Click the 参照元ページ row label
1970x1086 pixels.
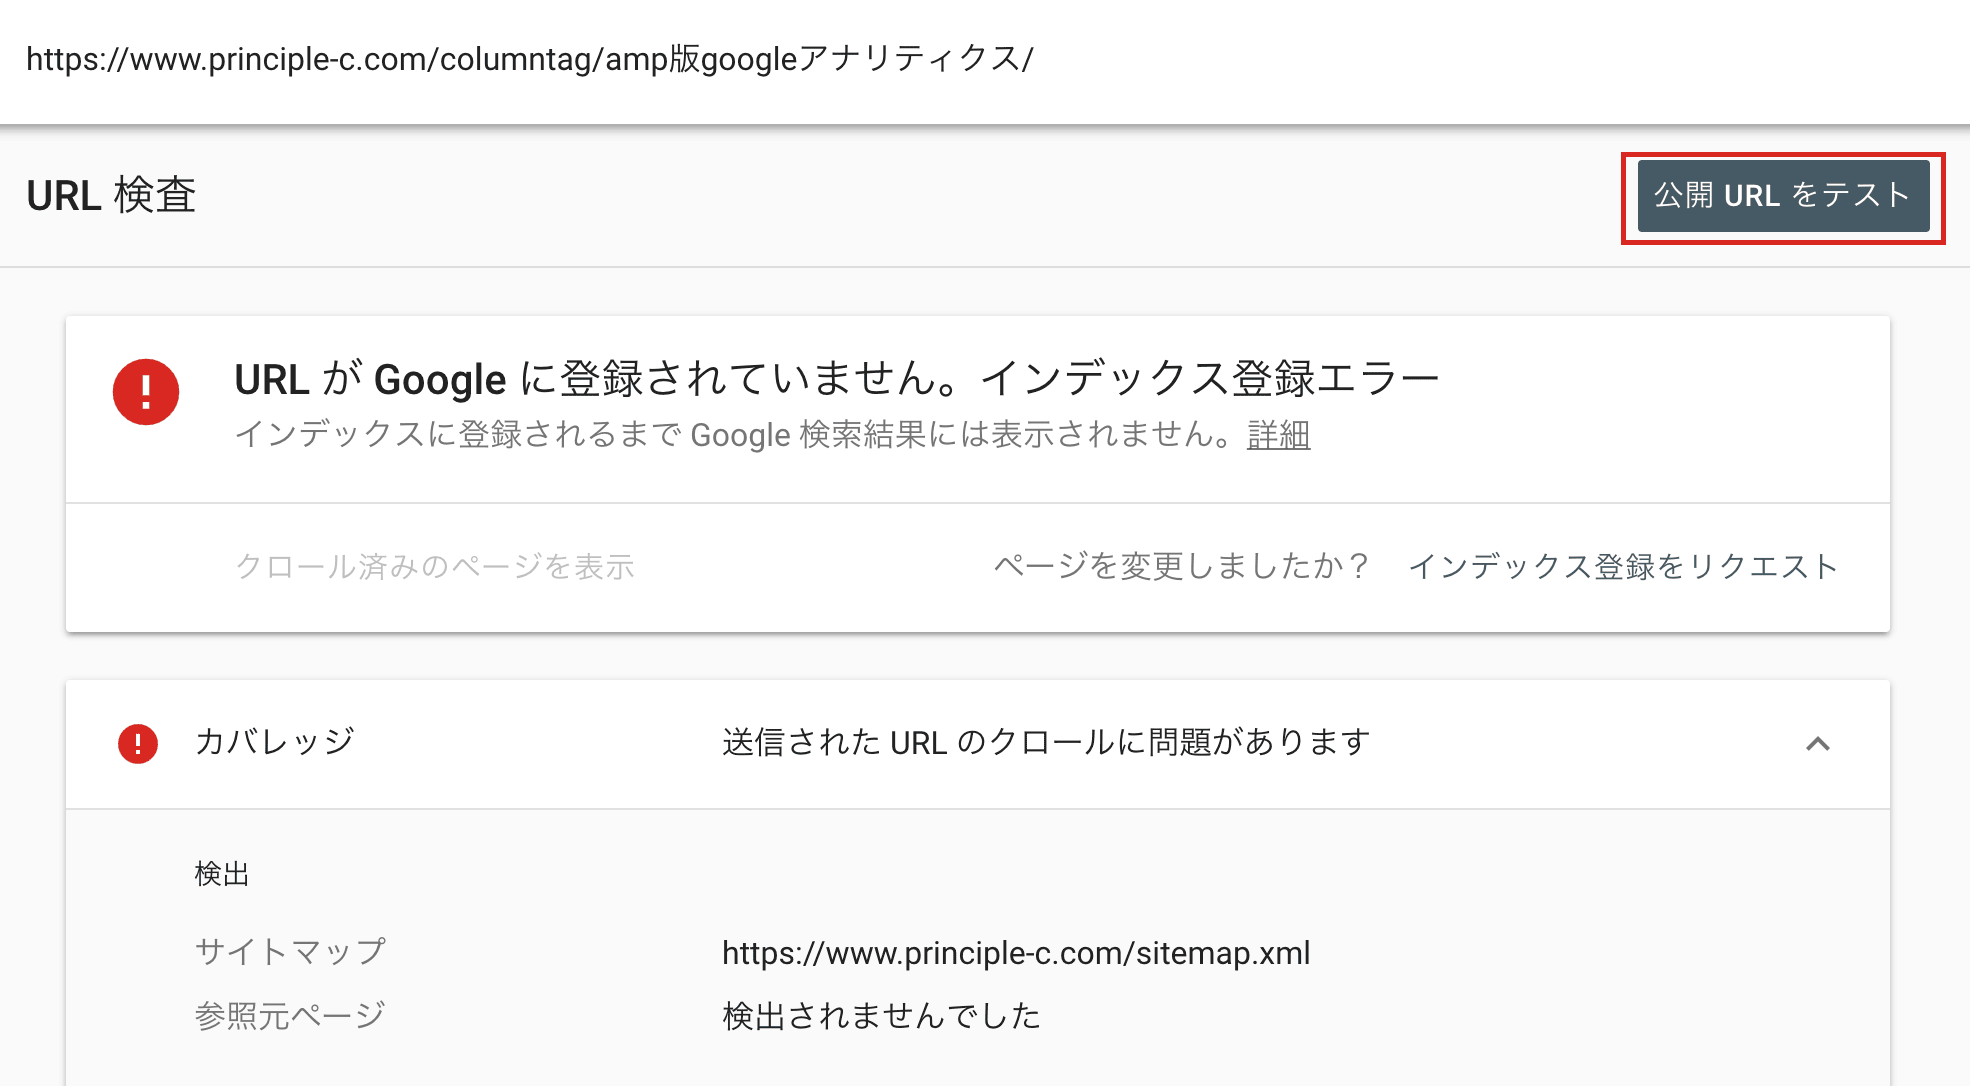coord(290,1016)
